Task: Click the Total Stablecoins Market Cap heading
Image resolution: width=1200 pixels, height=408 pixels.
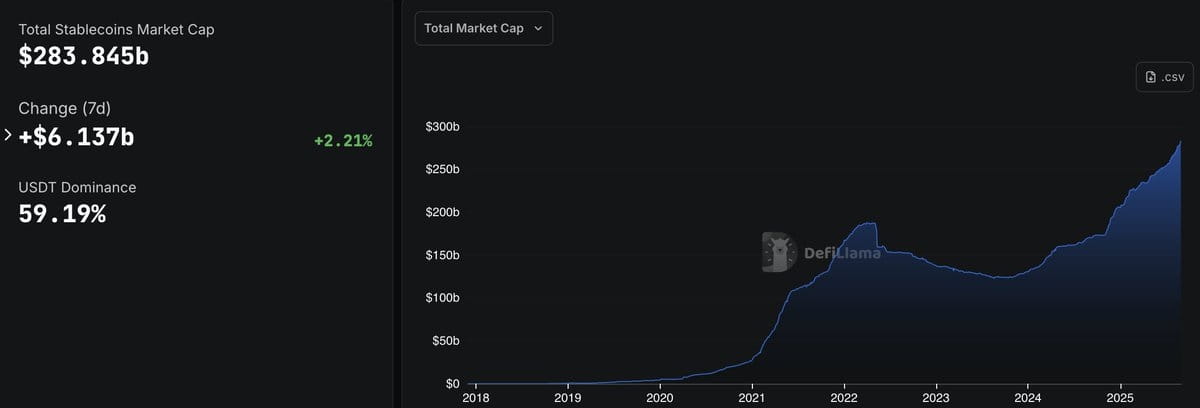Action: click(x=116, y=29)
